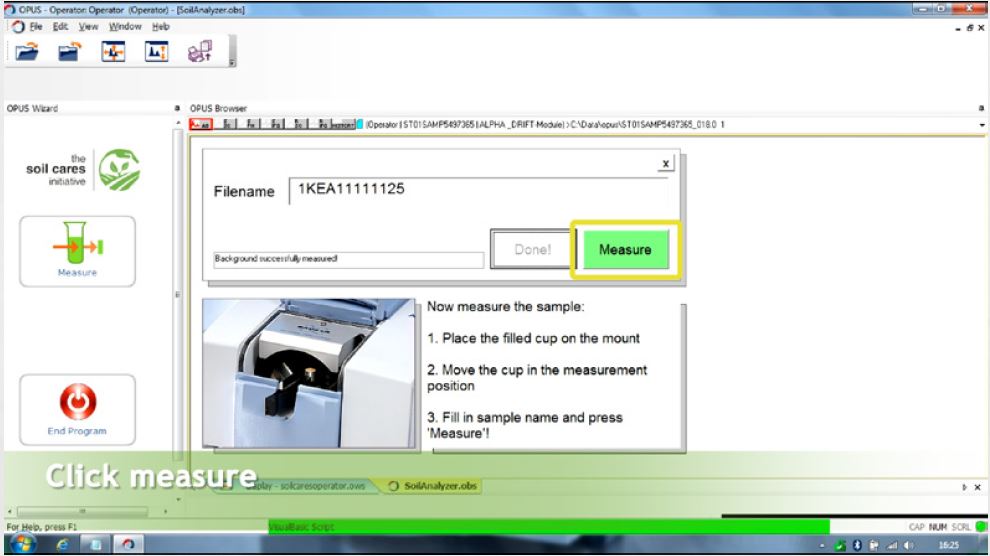
Task: Click the spectrometer sample mount image
Action: (308, 374)
